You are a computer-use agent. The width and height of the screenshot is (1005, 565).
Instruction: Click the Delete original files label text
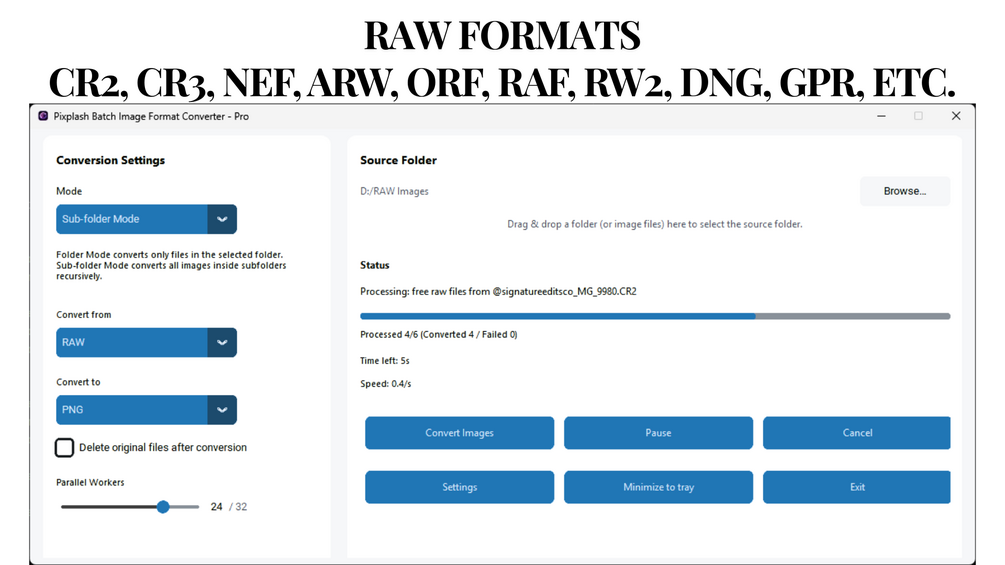tap(163, 447)
